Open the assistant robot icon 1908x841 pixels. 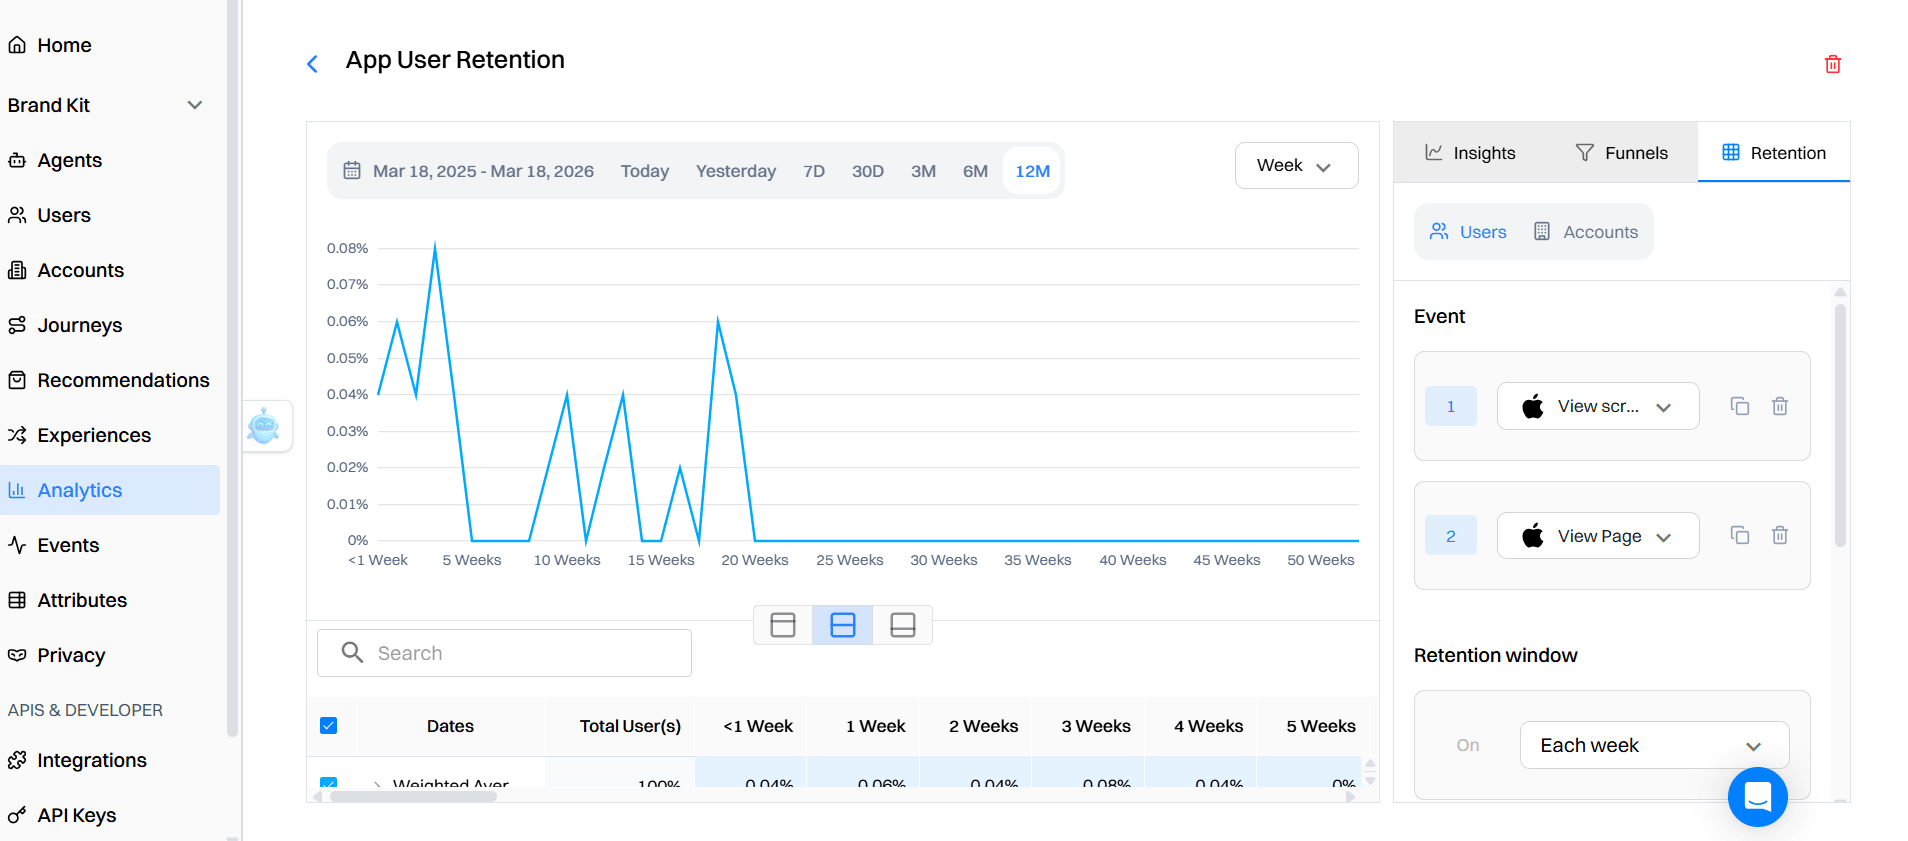[264, 426]
